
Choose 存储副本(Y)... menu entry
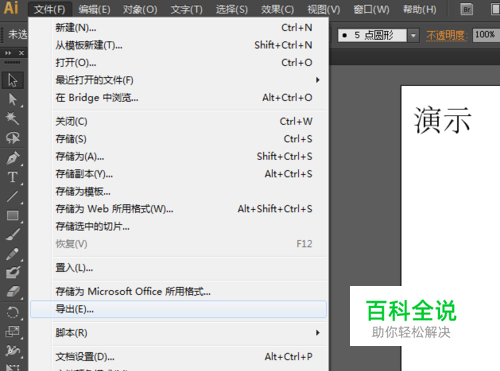coord(178,174)
